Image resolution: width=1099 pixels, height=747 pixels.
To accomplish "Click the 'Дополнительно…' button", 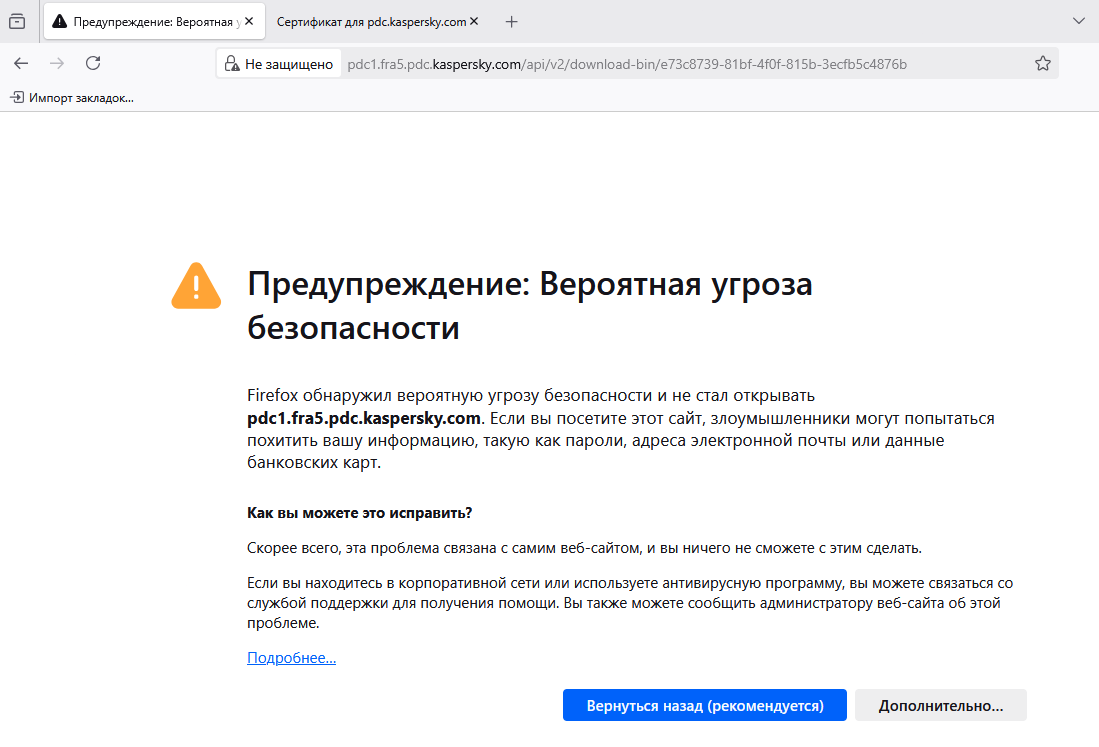I will 941,706.
